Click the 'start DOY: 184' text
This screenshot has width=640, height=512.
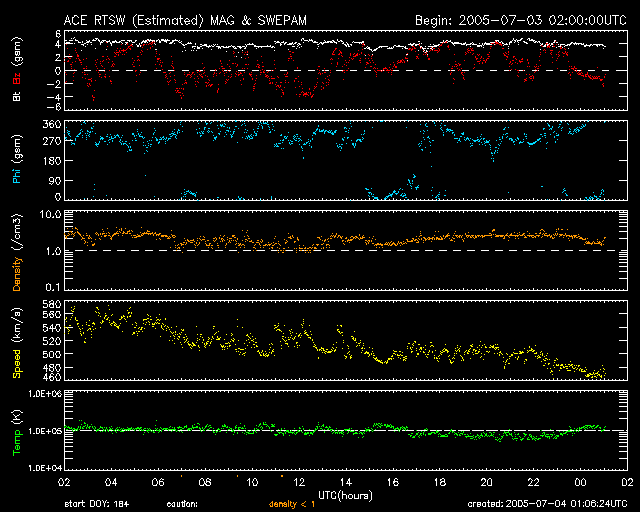(x=95, y=505)
